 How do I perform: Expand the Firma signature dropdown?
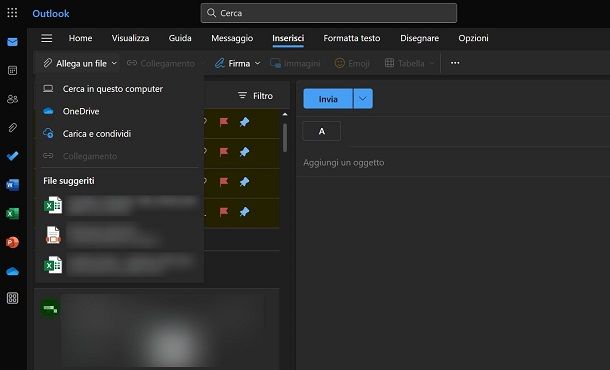[257, 63]
